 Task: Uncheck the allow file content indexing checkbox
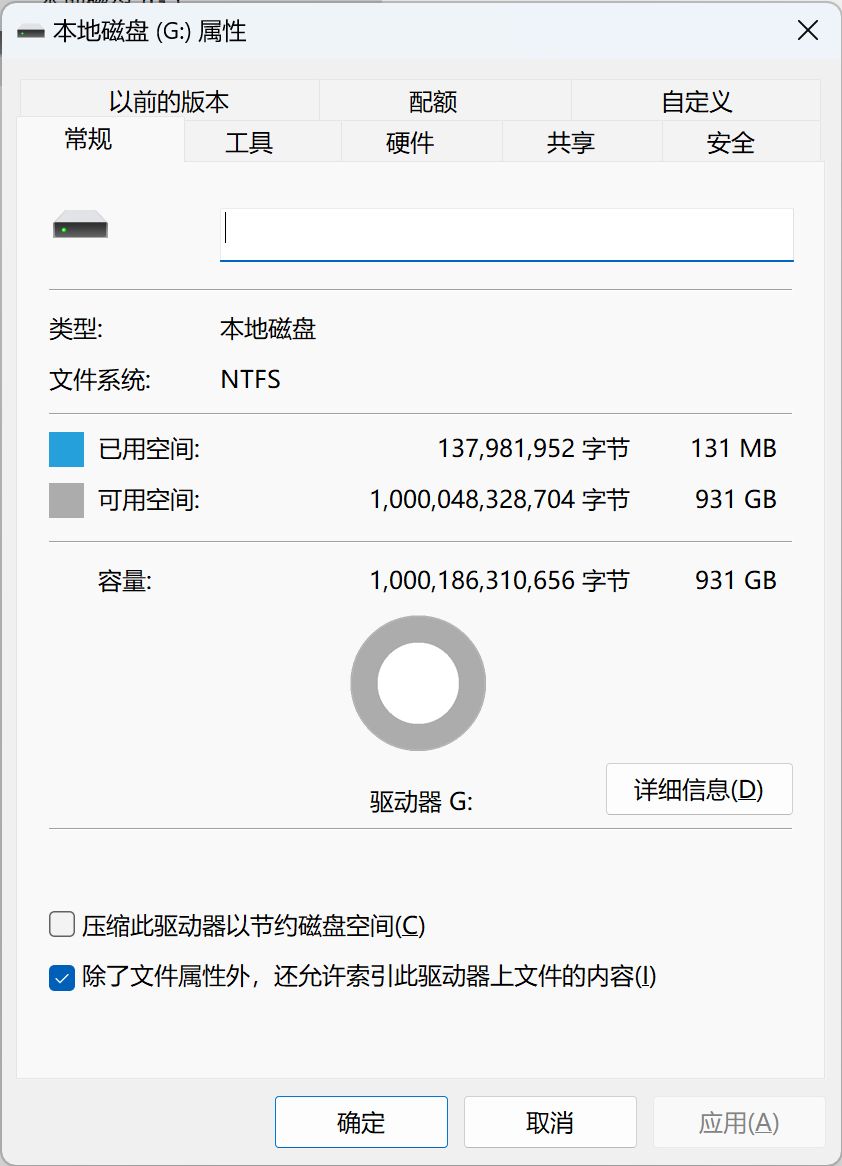click(x=63, y=976)
